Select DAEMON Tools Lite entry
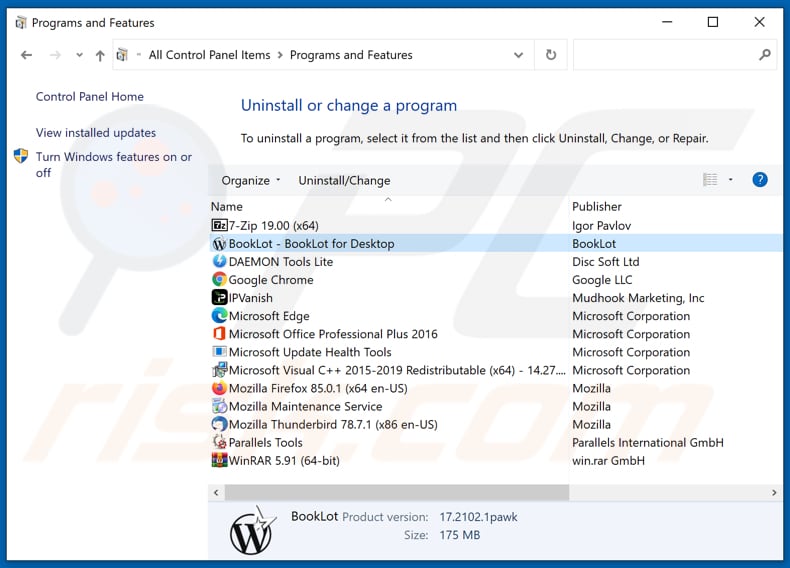Image resolution: width=790 pixels, height=568 pixels. 496,262
